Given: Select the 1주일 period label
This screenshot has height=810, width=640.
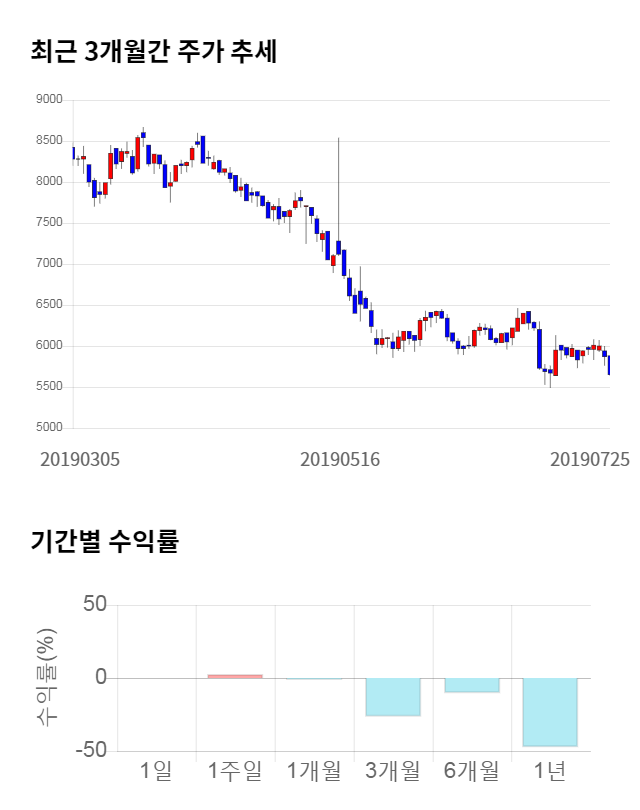Looking at the screenshot, I should point(235,771).
